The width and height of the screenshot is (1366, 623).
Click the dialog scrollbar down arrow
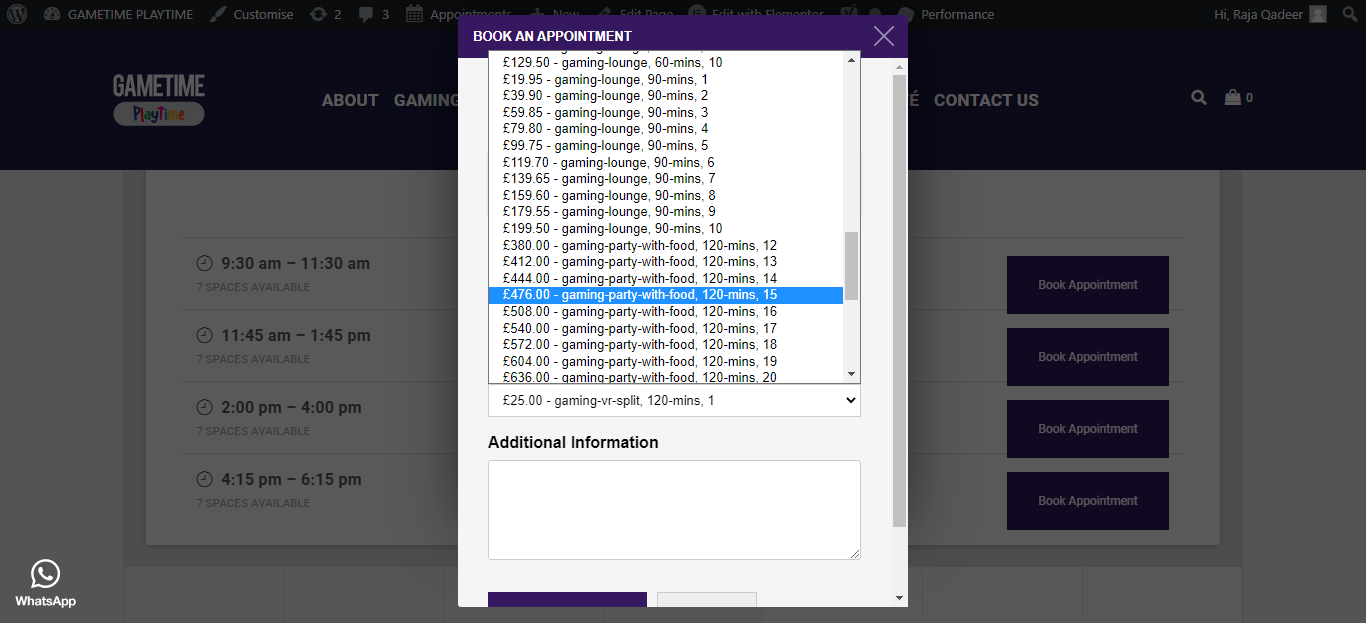click(x=899, y=598)
